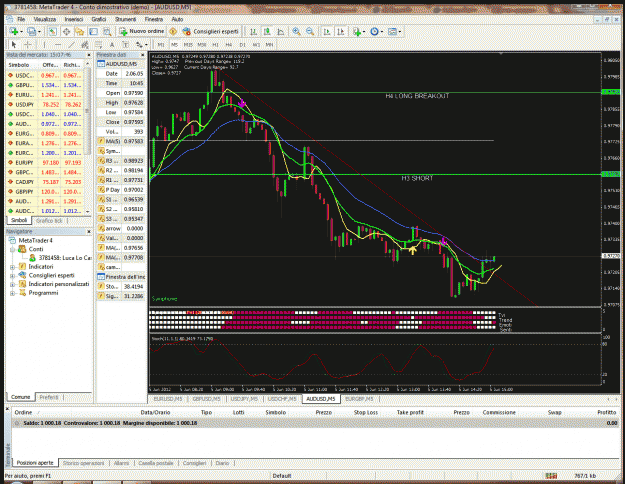Click the chart templates icon

pos(392,31)
